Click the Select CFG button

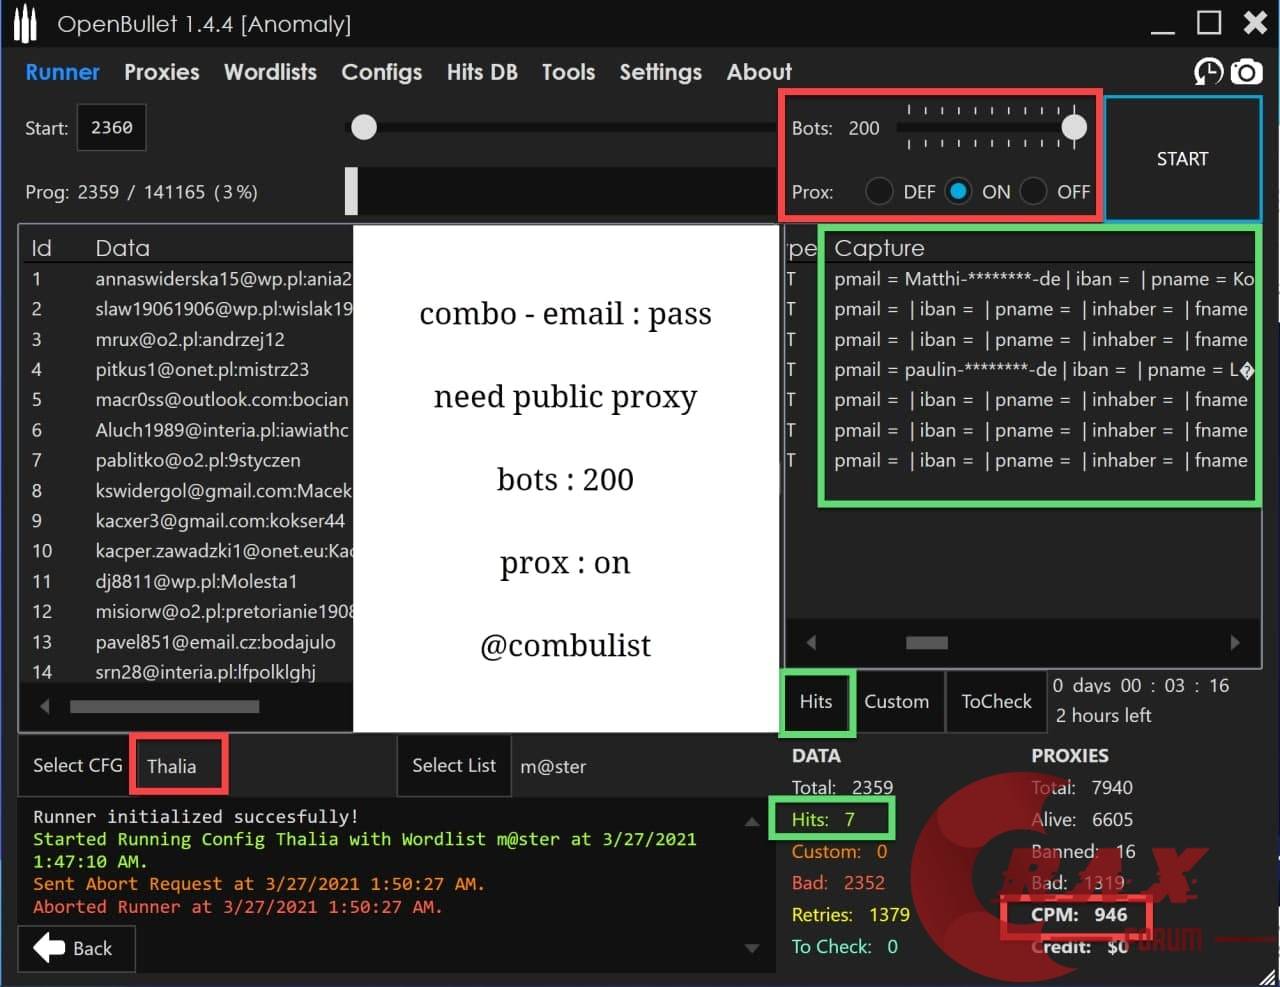click(x=77, y=765)
